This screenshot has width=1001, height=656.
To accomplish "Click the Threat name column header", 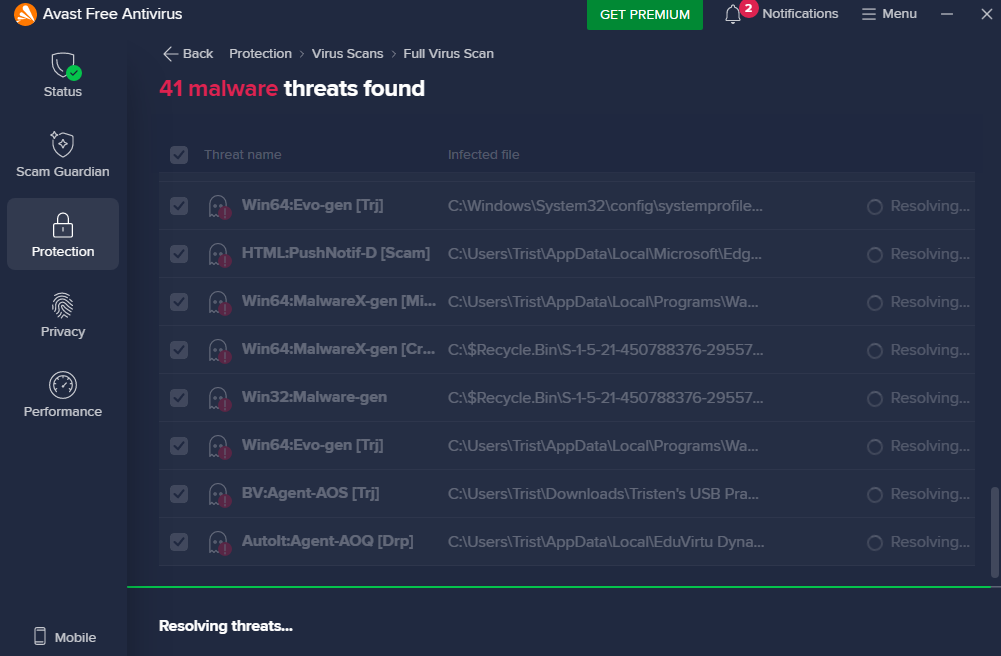I will pyautogui.click(x=243, y=155).
